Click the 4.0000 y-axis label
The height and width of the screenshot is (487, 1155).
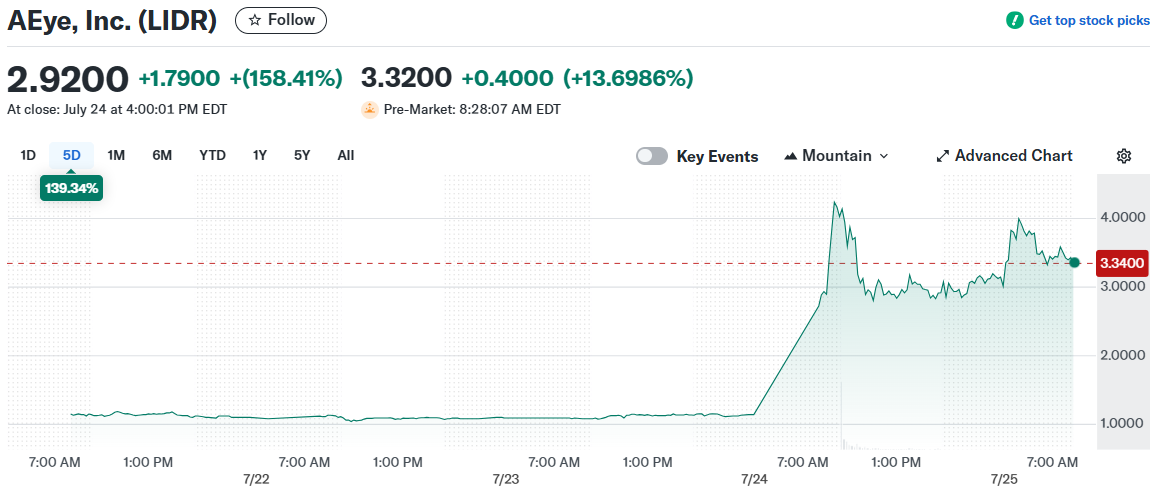[x=1123, y=218]
